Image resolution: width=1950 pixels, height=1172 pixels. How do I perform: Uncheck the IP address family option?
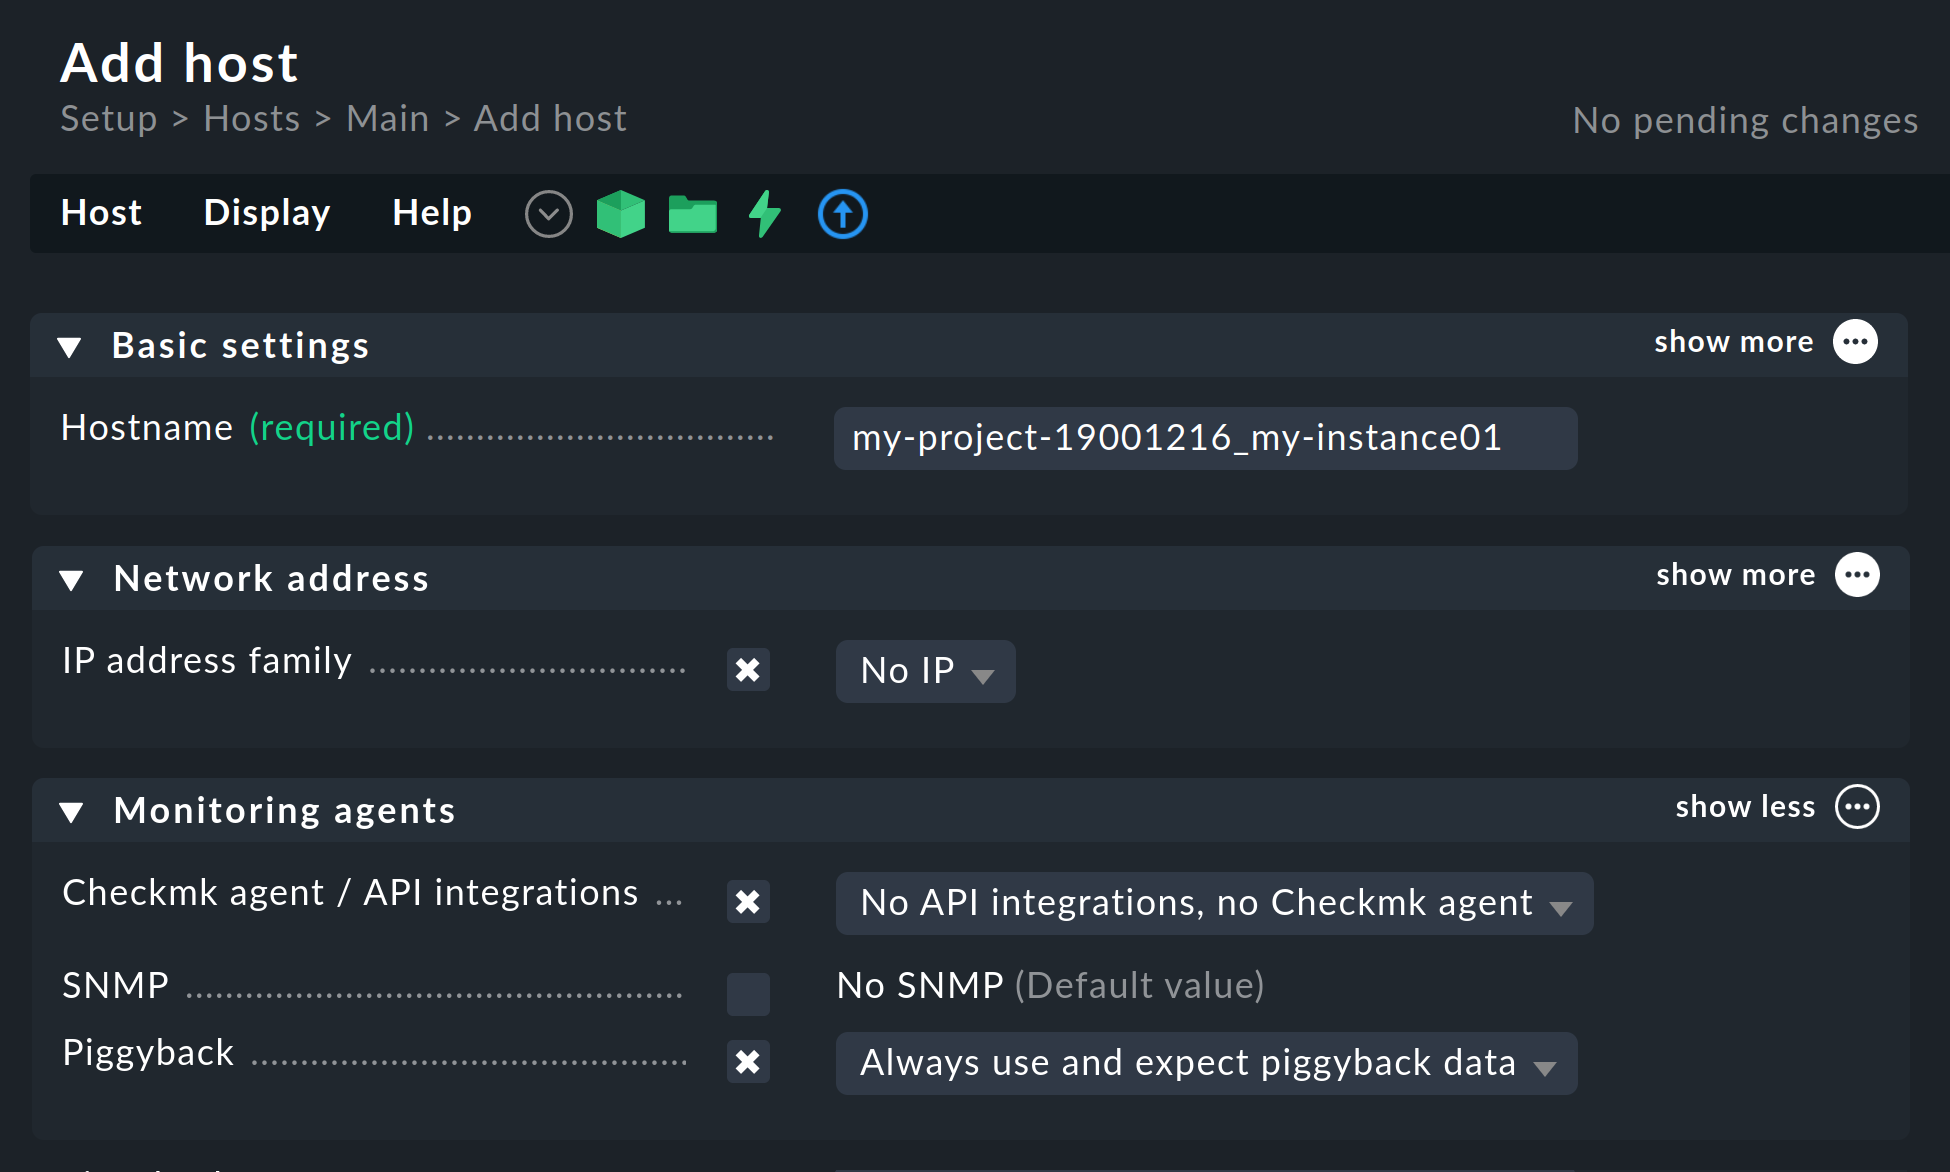point(748,670)
